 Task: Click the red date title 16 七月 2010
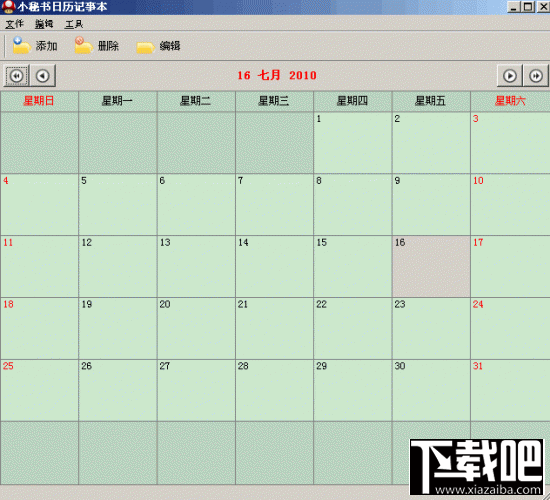277,75
